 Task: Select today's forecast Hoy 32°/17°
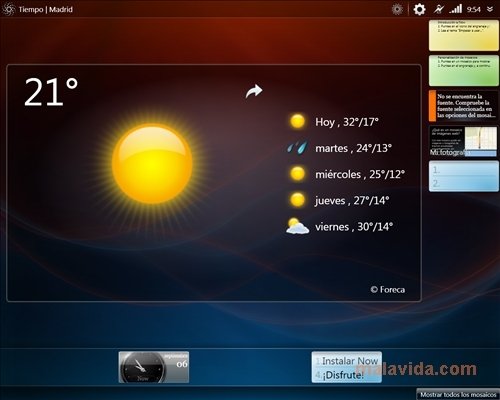pyautogui.click(x=334, y=122)
